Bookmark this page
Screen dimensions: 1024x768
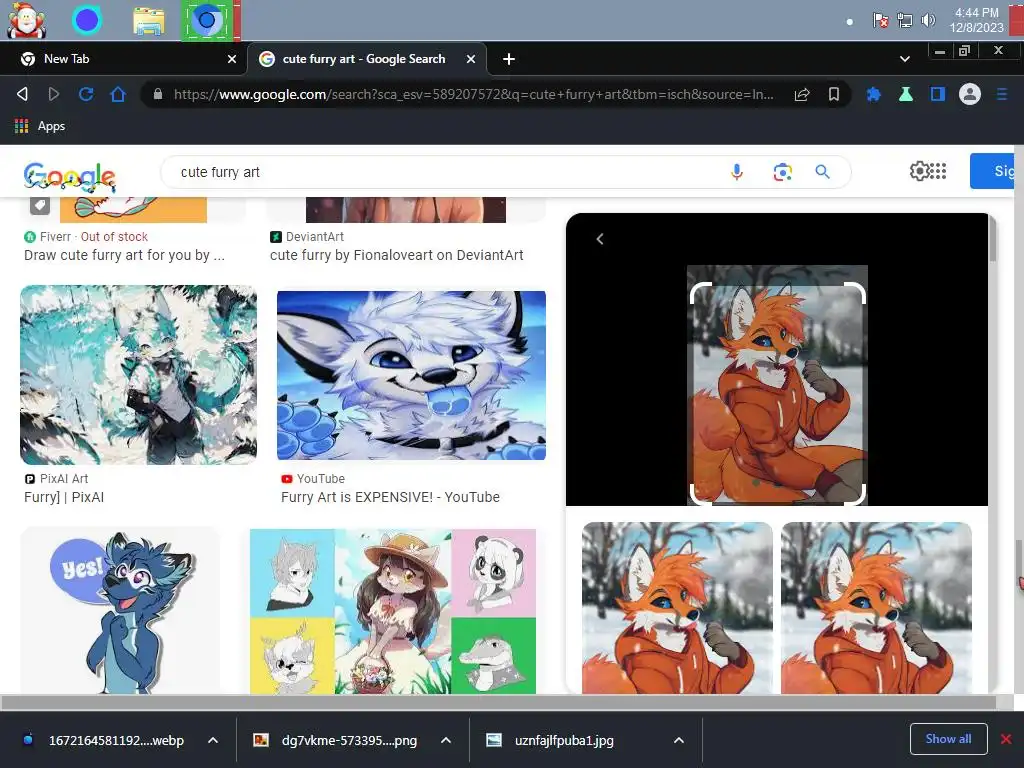click(x=834, y=94)
